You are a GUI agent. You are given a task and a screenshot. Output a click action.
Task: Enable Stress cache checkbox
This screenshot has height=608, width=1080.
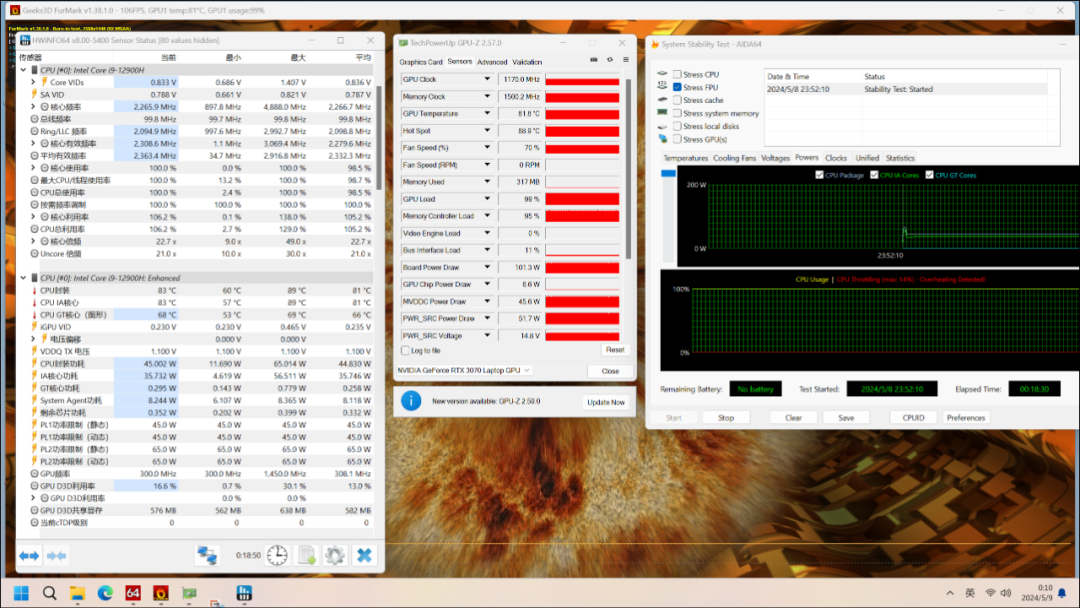click(677, 100)
